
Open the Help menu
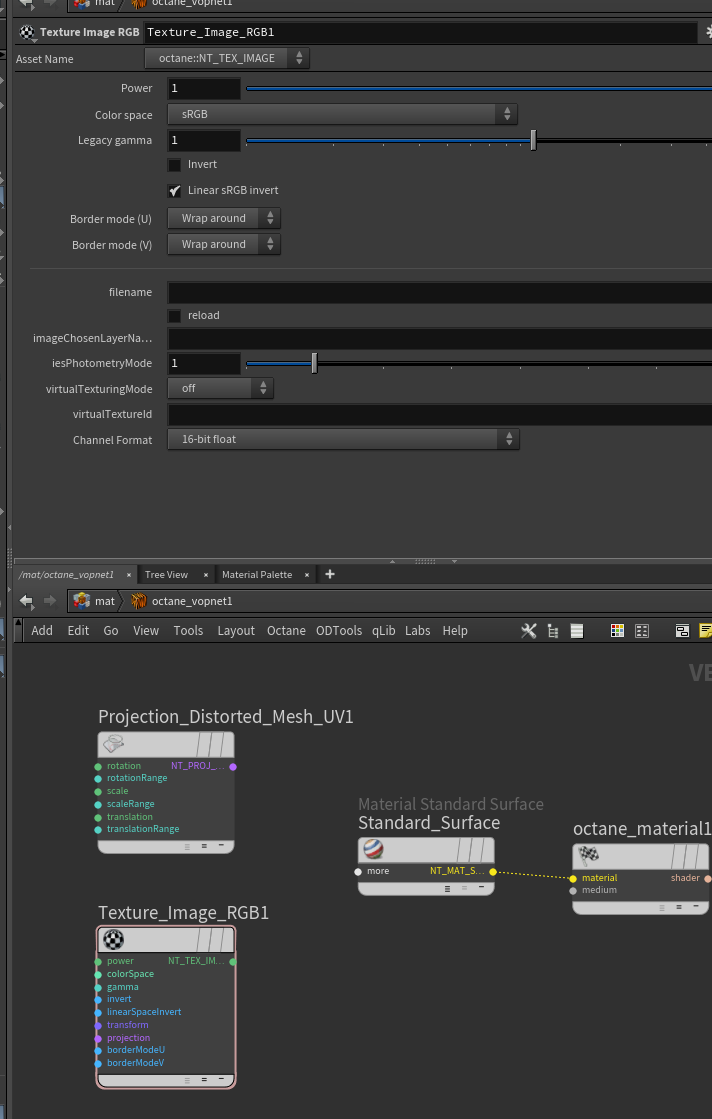455,631
